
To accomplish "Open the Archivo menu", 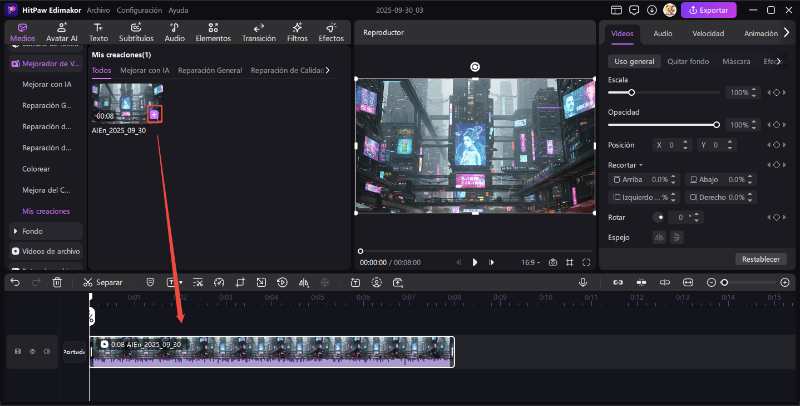I will (x=98, y=9).
